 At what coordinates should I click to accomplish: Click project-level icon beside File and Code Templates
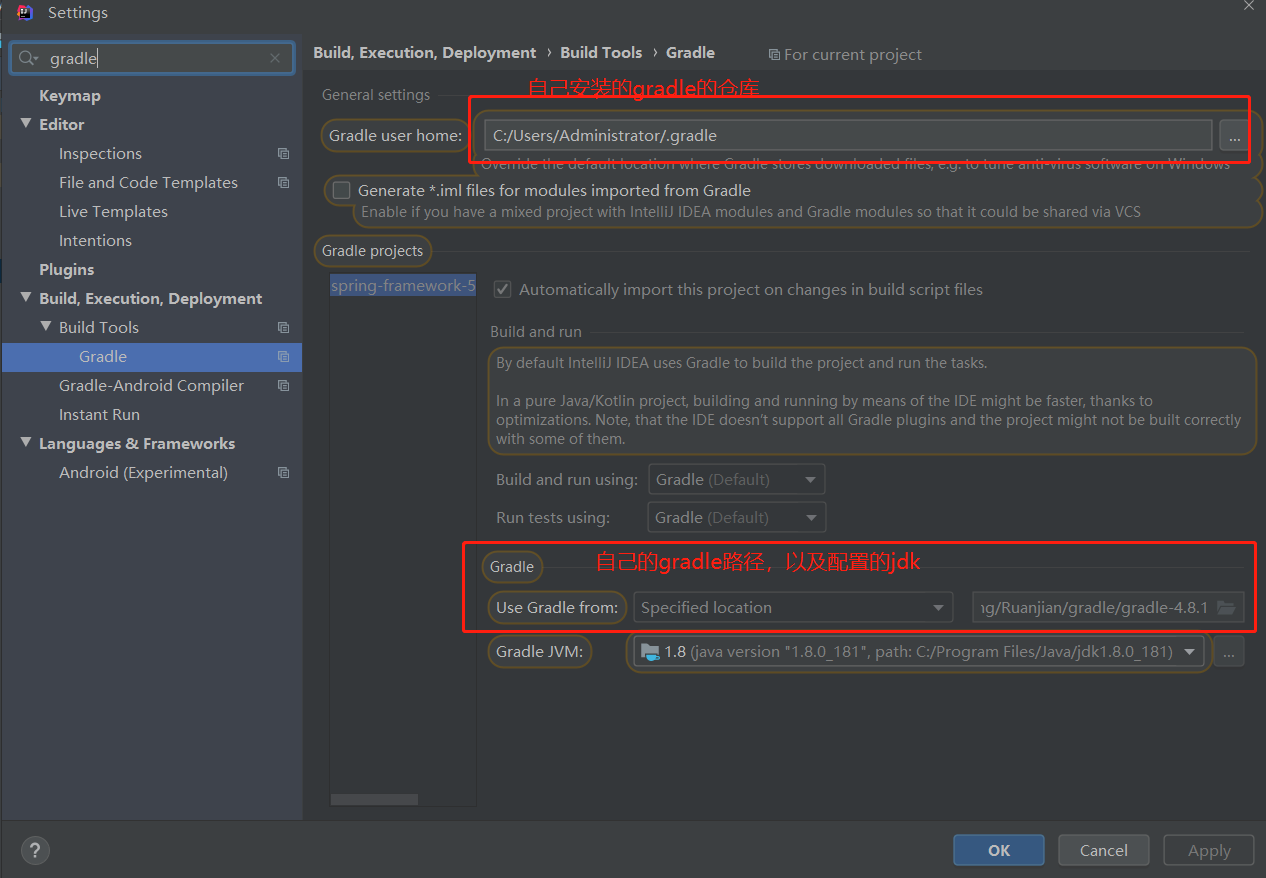pos(284,183)
